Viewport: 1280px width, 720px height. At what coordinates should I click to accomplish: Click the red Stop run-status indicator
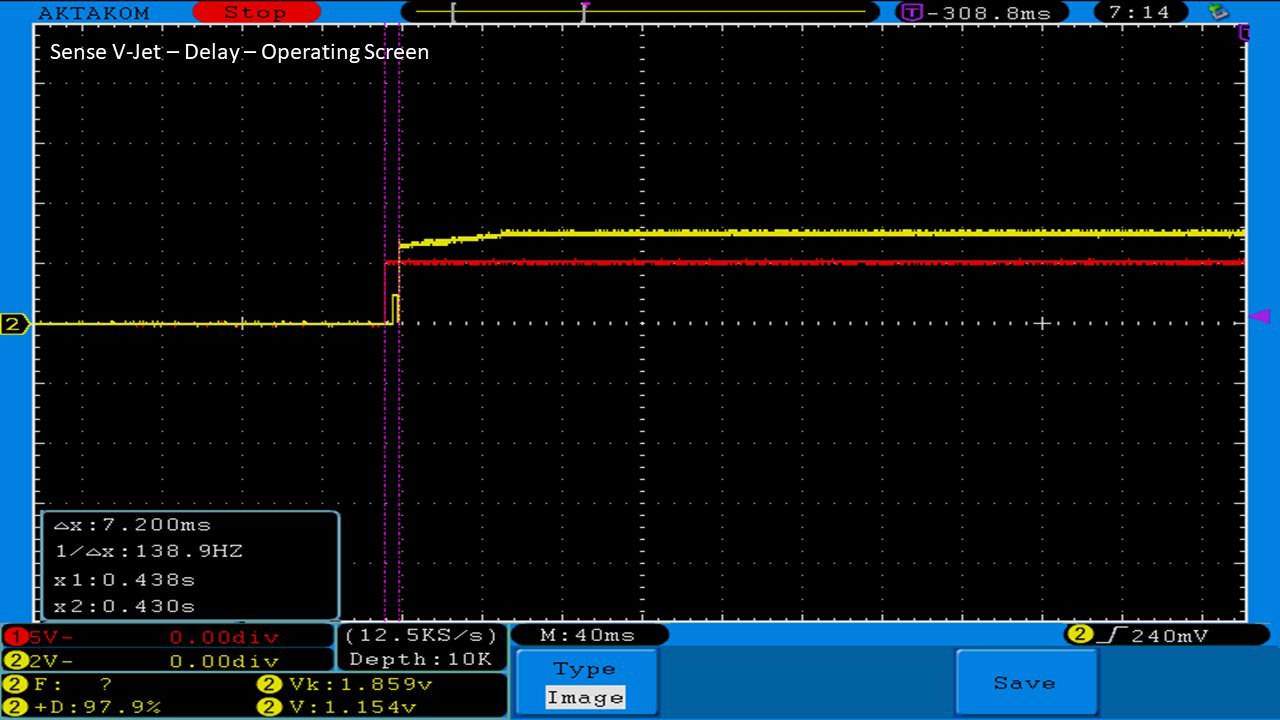[255, 13]
